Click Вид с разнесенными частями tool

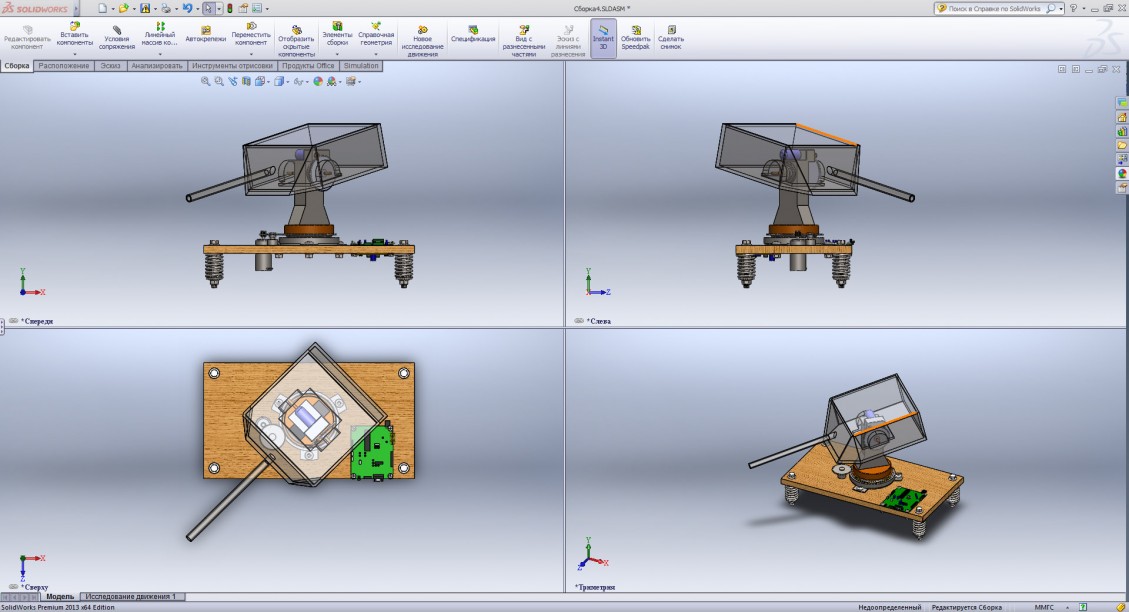[523, 41]
